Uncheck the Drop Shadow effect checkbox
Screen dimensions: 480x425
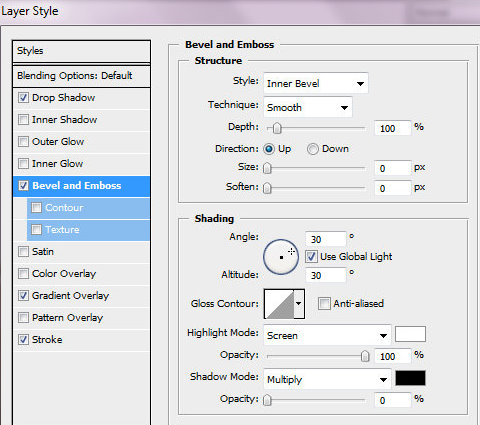coord(23,98)
